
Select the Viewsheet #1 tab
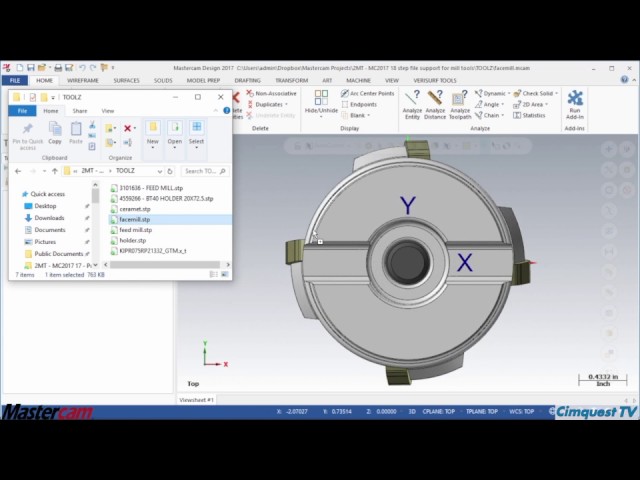[x=196, y=400]
